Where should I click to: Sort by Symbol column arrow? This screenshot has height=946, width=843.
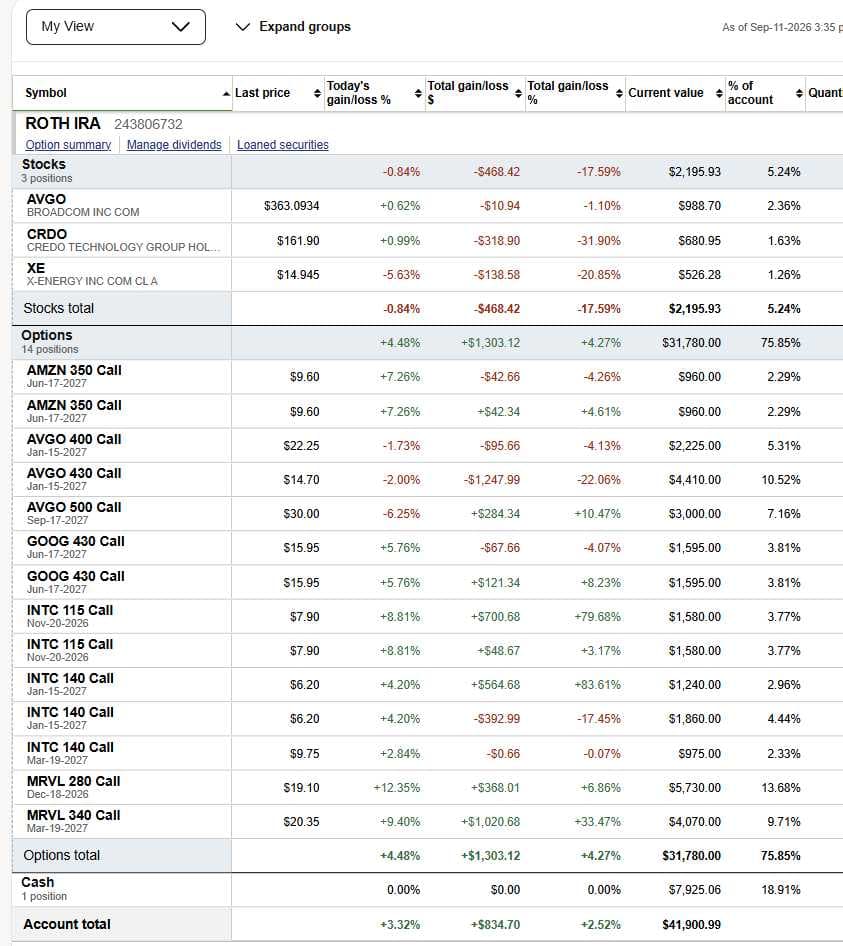click(x=226, y=94)
